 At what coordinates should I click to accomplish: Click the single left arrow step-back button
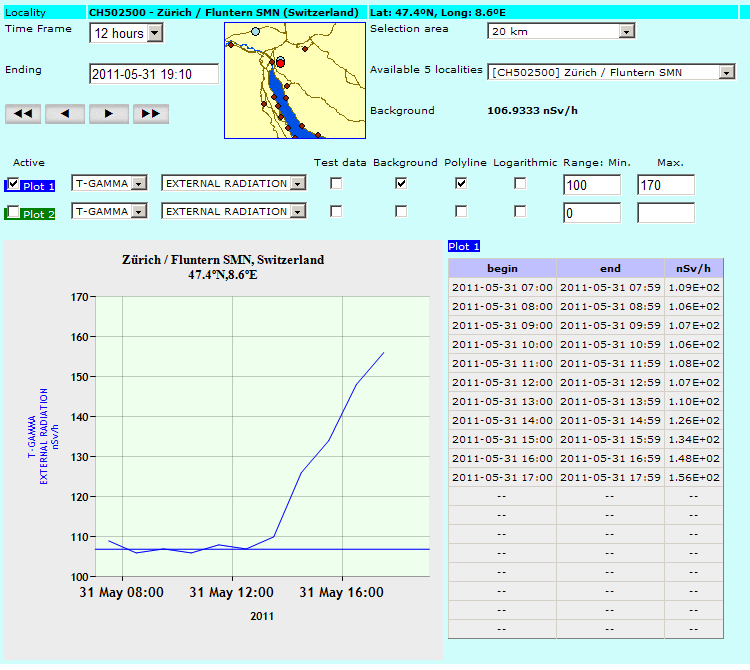click(x=65, y=114)
